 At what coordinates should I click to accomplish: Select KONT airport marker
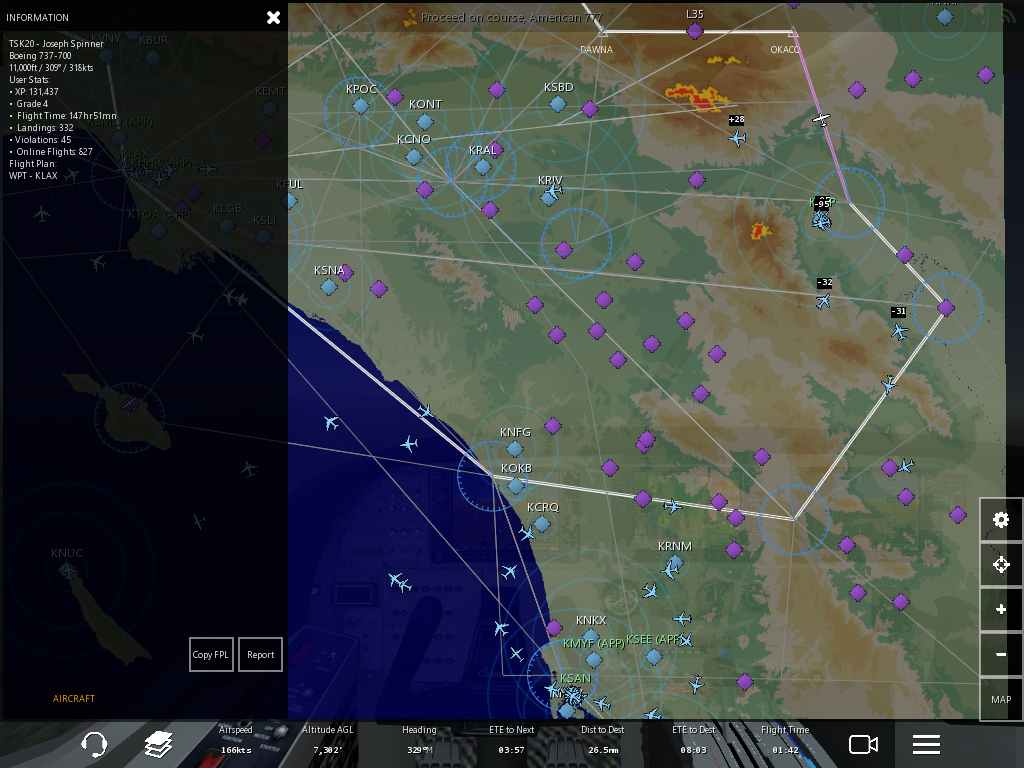pyautogui.click(x=425, y=121)
